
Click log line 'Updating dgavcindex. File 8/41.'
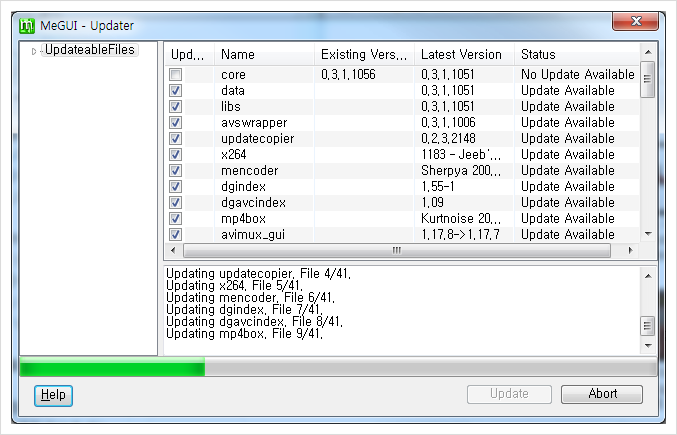click(x=254, y=322)
